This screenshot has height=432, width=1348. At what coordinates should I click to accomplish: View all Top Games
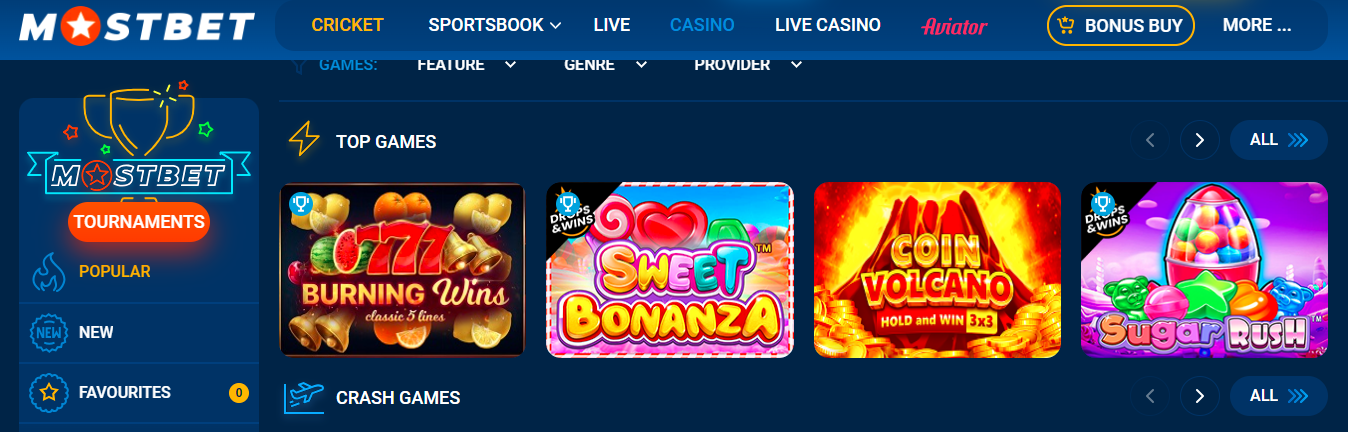click(x=1278, y=140)
